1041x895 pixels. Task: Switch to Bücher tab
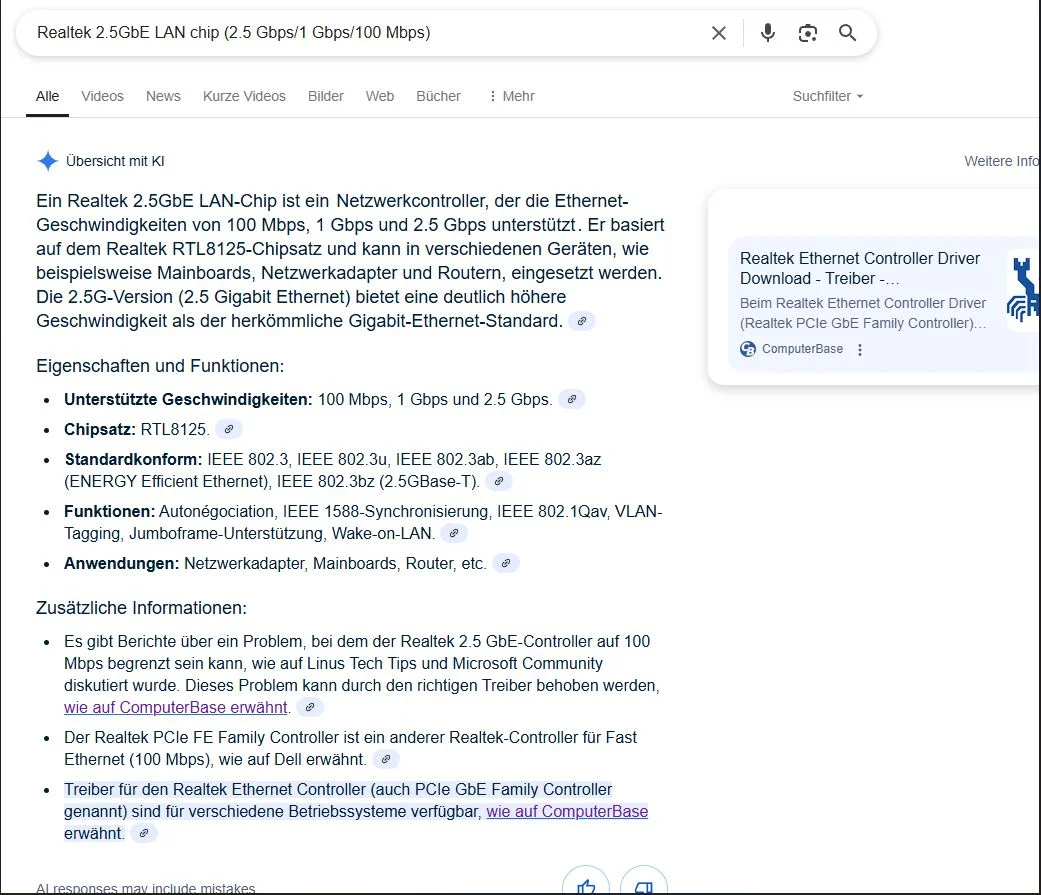click(x=438, y=96)
